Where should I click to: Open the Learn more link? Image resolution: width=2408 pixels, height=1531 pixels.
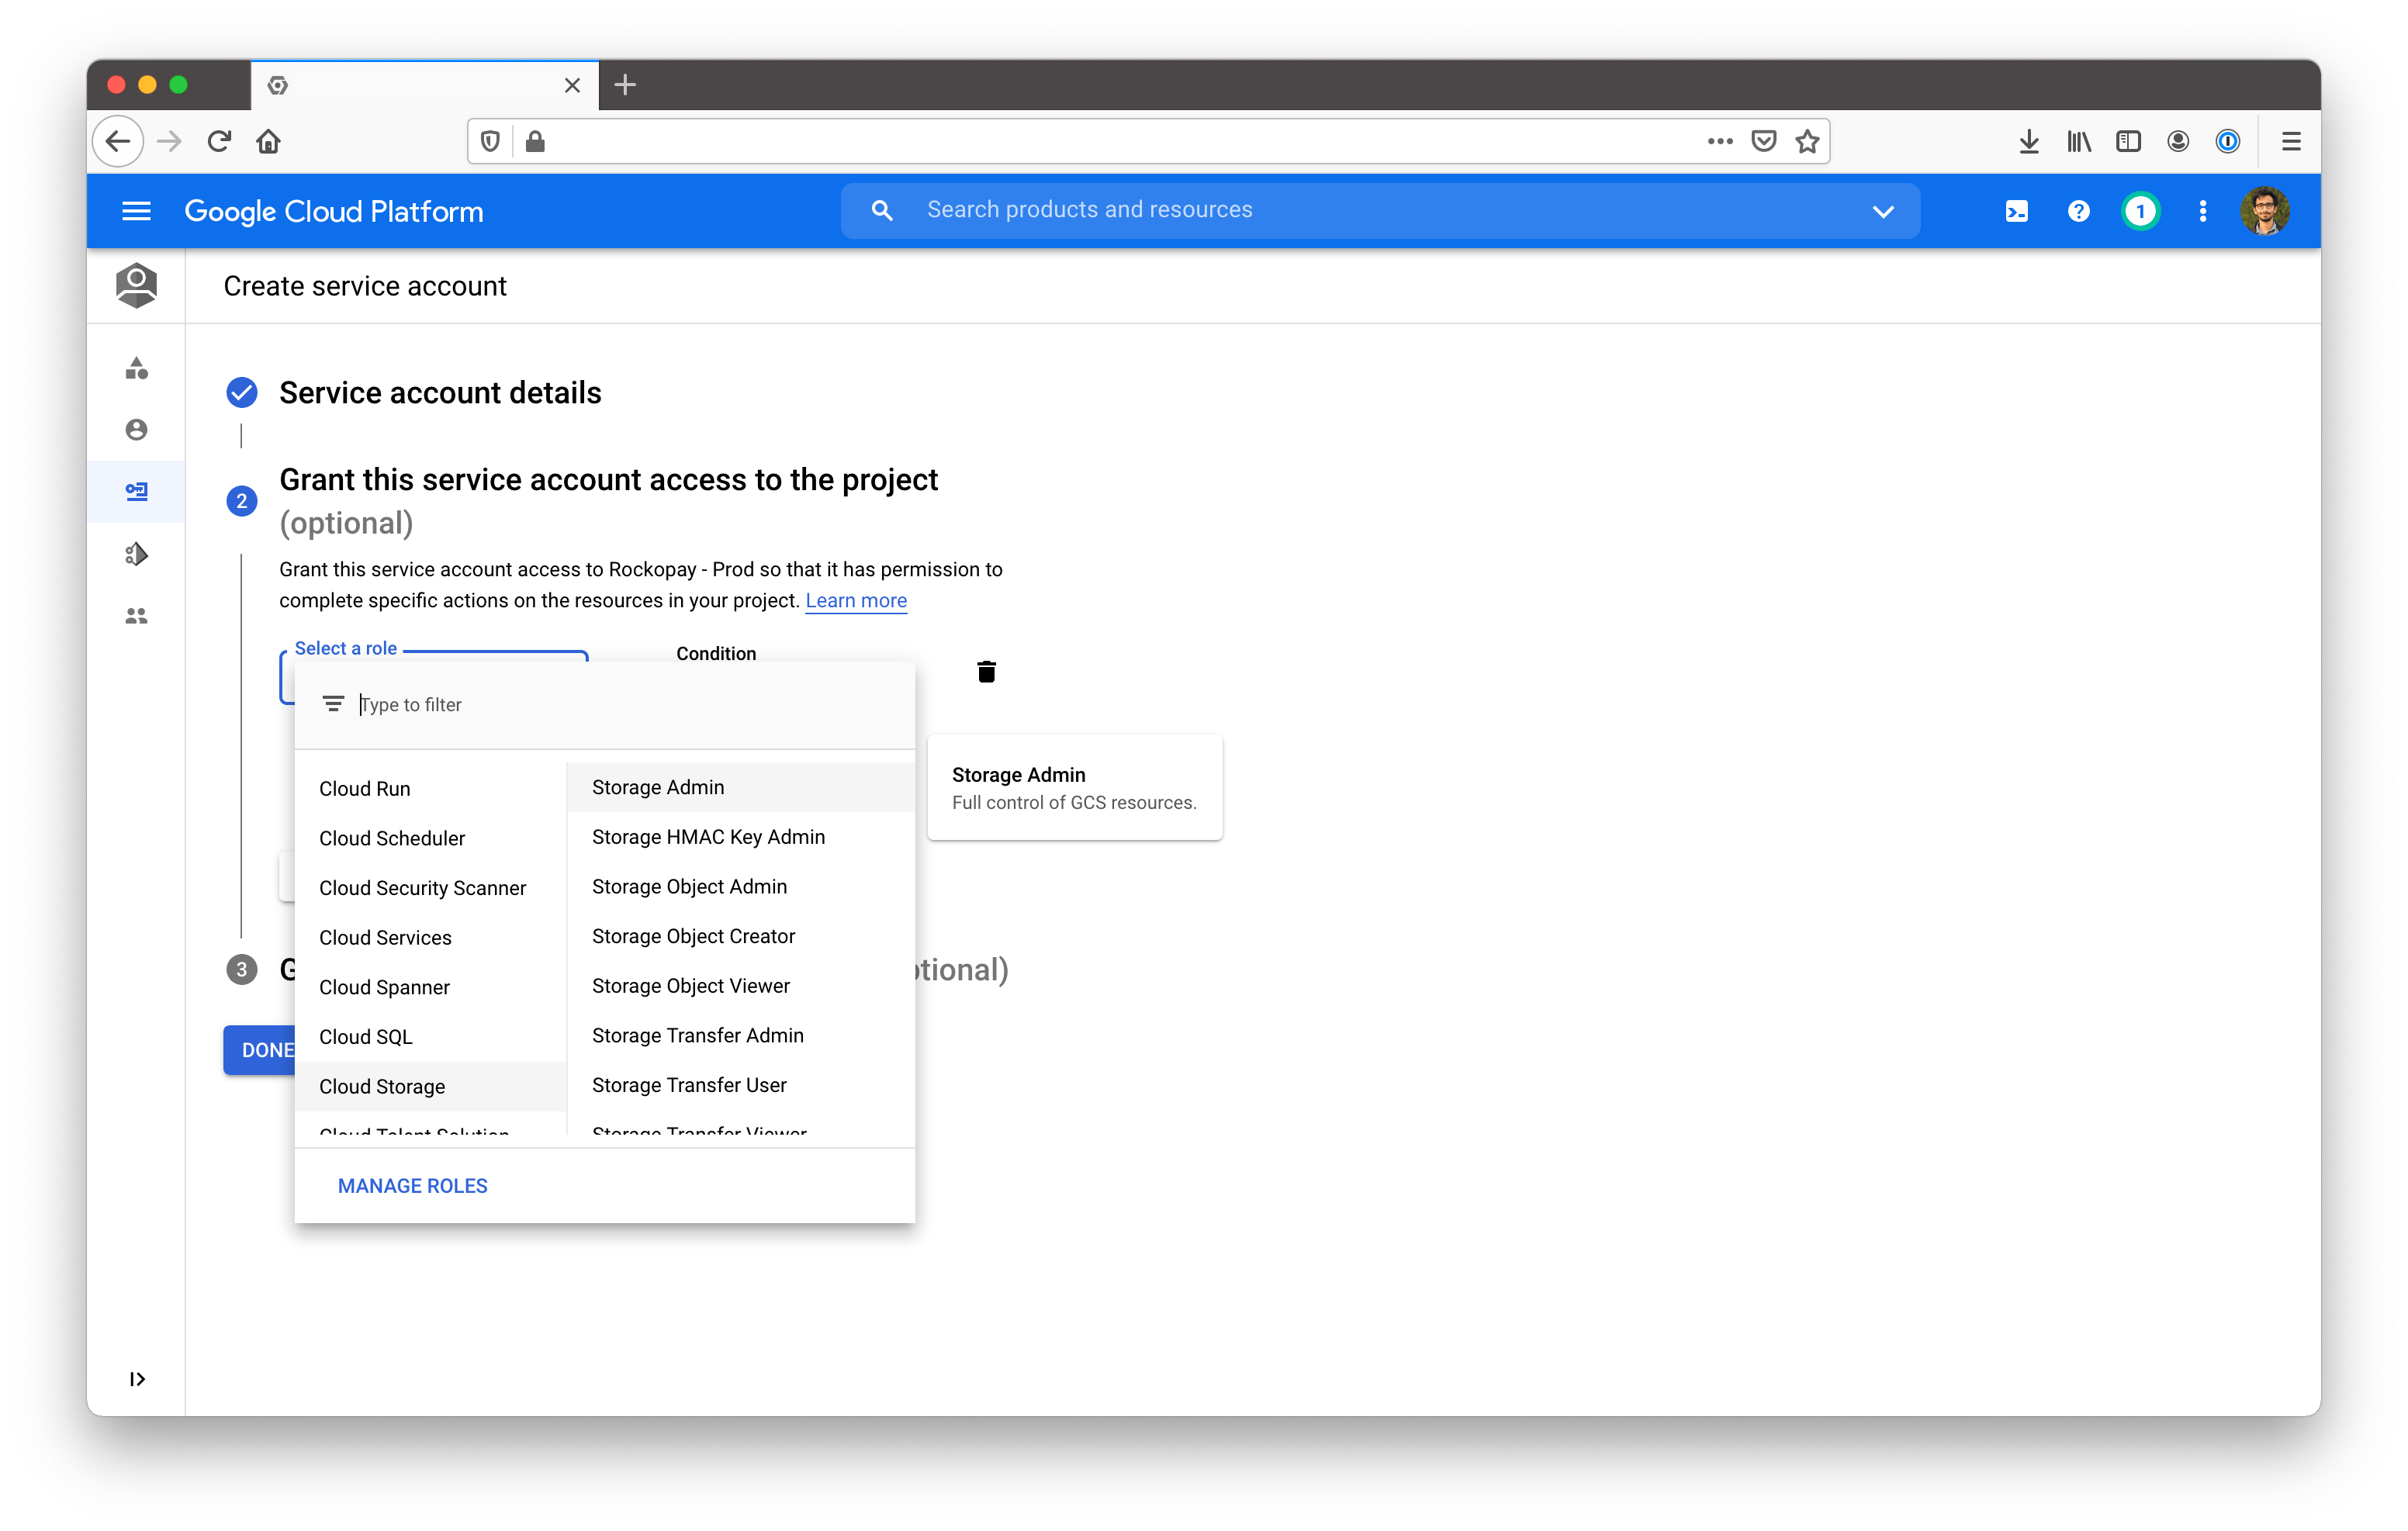[856, 600]
